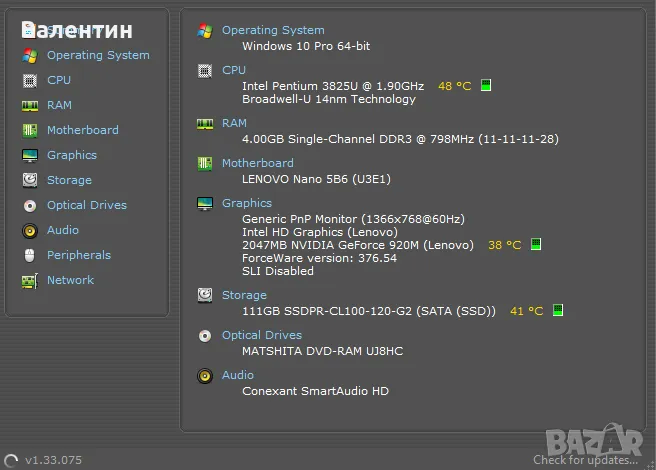The image size is (656, 470).
Task: Select the Peripherals mouse icon in the sidebar
Action: pyautogui.click(x=29, y=255)
